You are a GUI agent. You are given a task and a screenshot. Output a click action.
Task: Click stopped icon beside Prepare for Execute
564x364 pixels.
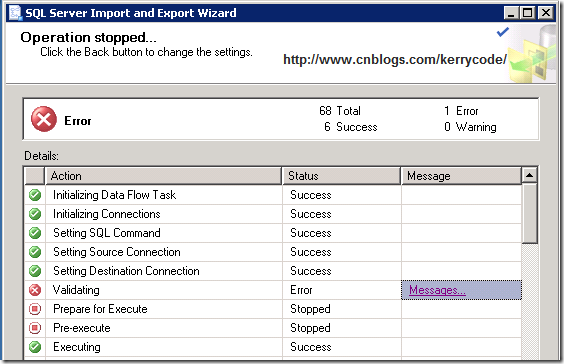pos(35,309)
